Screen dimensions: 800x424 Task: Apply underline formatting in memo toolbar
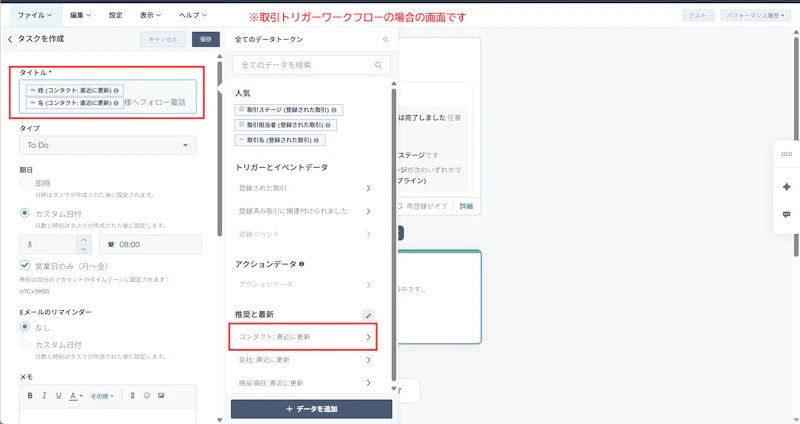(x=58, y=395)
